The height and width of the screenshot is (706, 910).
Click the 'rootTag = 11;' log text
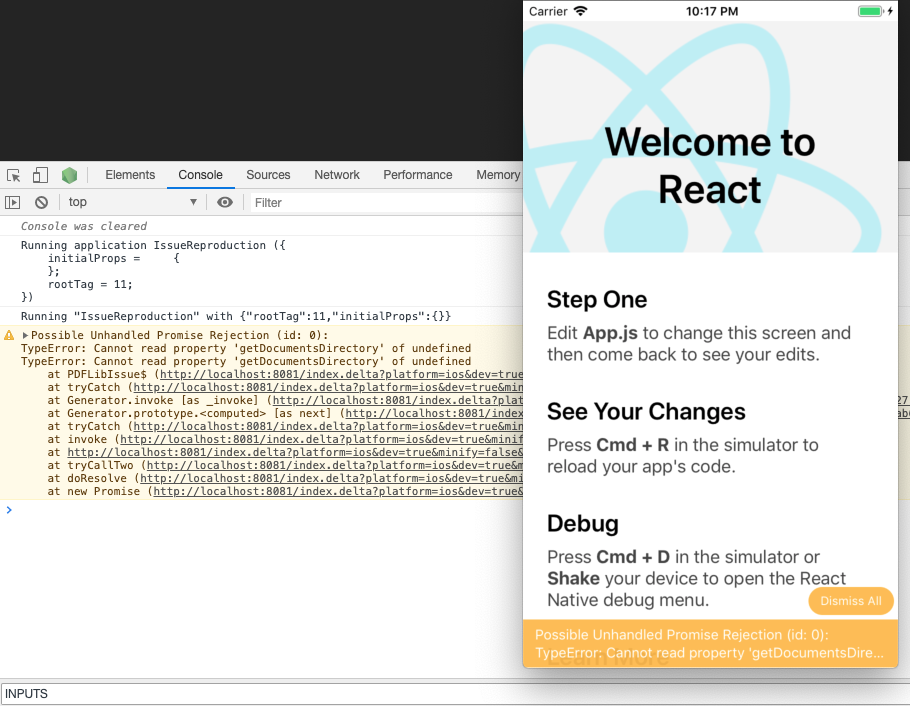tap(90, 284)
